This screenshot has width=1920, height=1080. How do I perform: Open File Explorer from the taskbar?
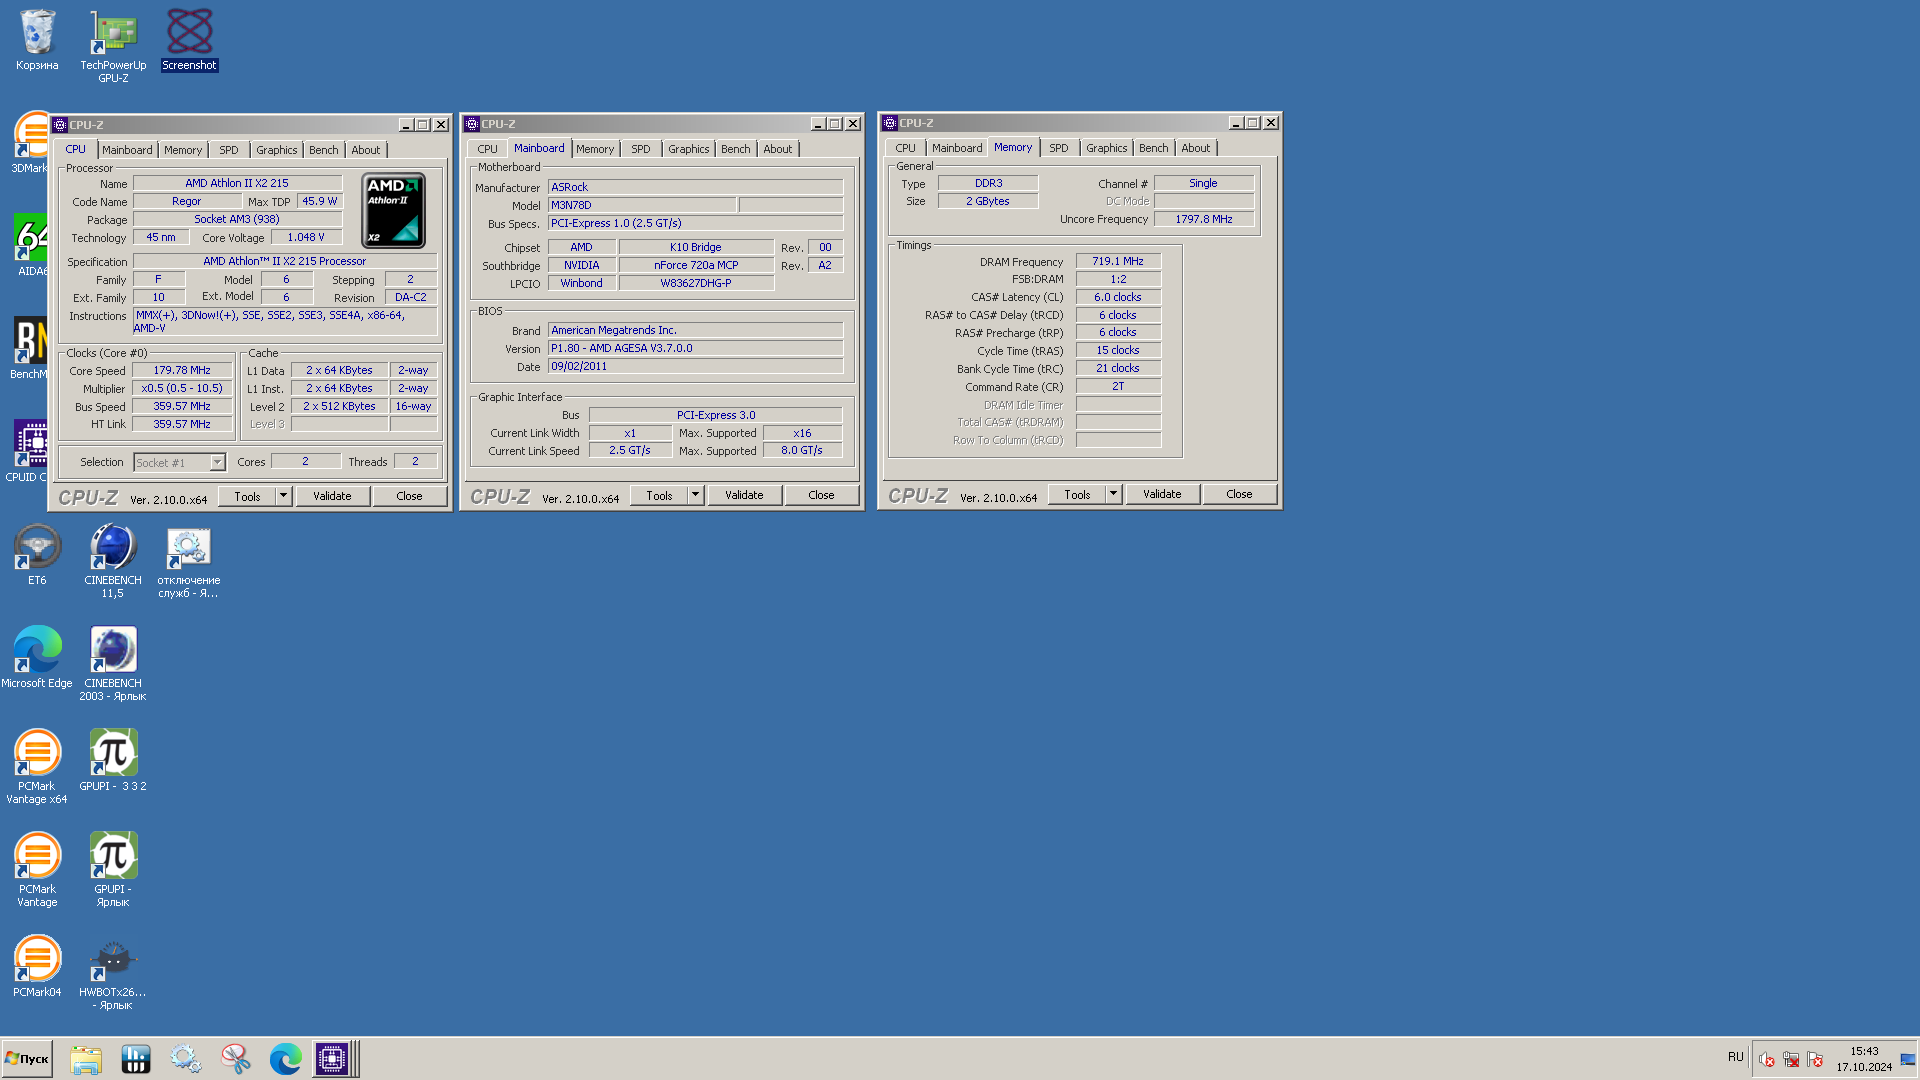click(x=86, y=1058)
